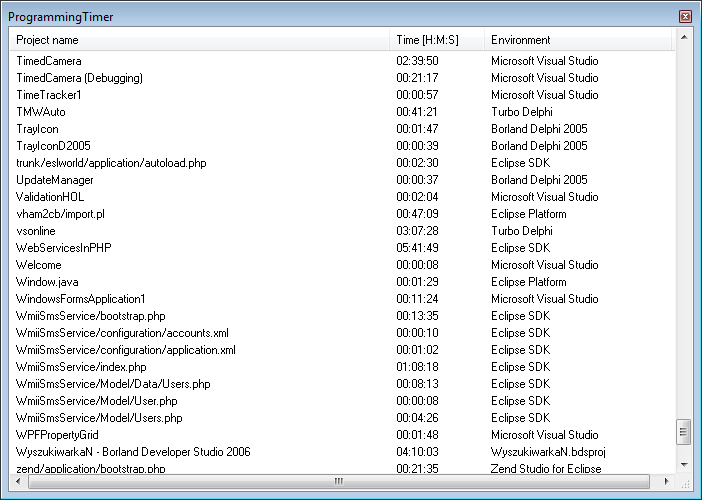This screenshot has width=702, height=500.
Task: Click the horizontal scrollbar thumb
Action: (339, 481)
